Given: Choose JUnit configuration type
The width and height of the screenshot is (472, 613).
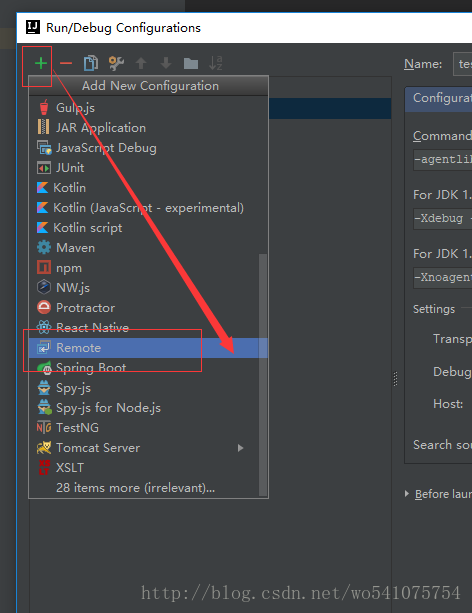Looking at the screenshot, I should [144, 168].
